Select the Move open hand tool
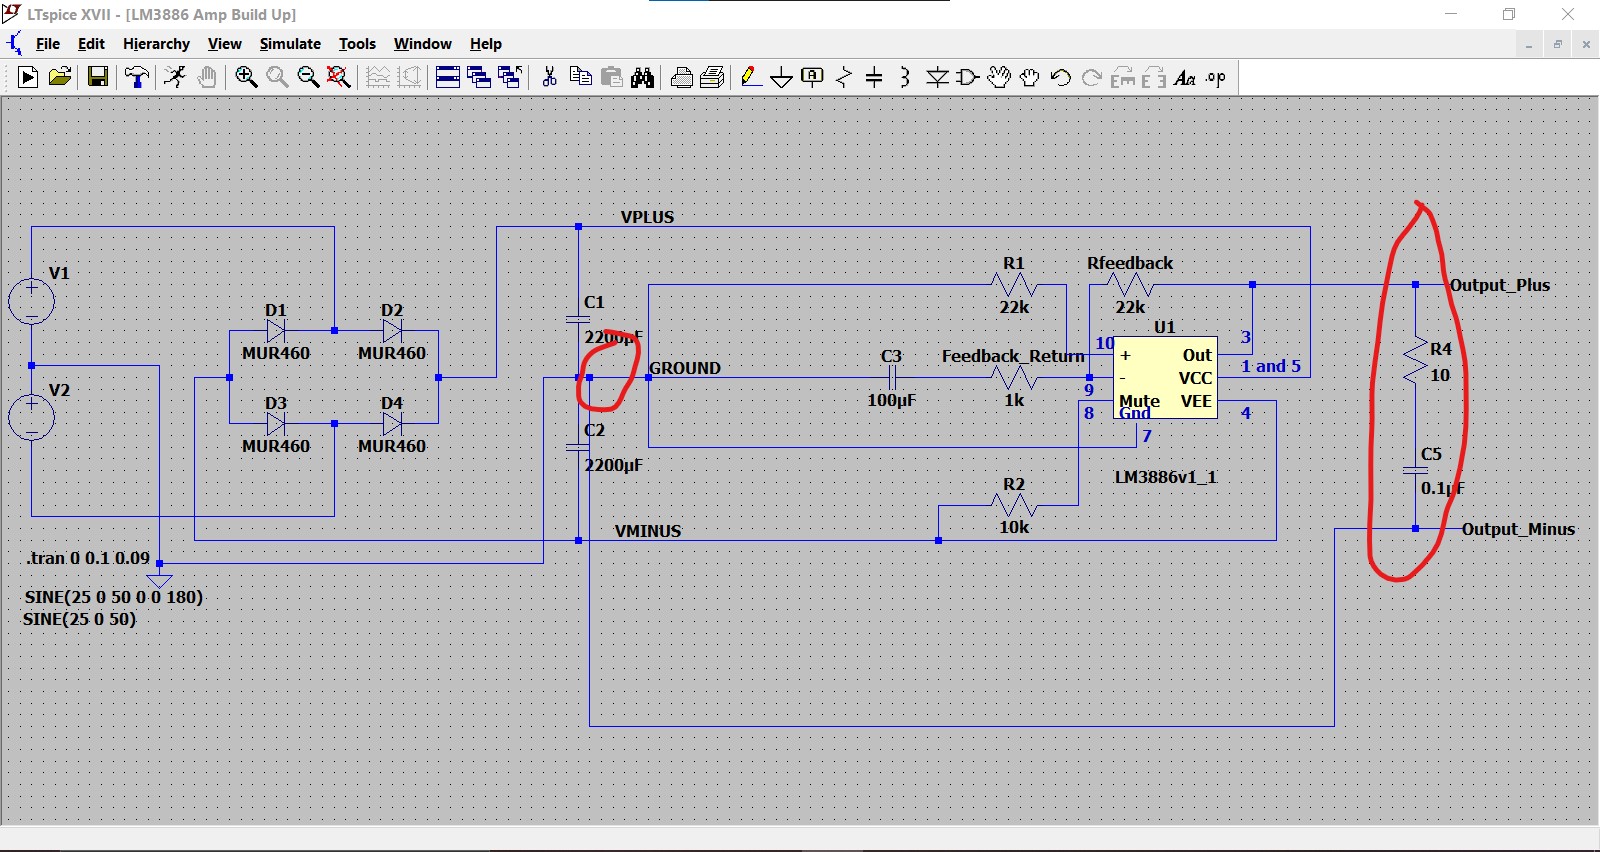 point(999,77)
